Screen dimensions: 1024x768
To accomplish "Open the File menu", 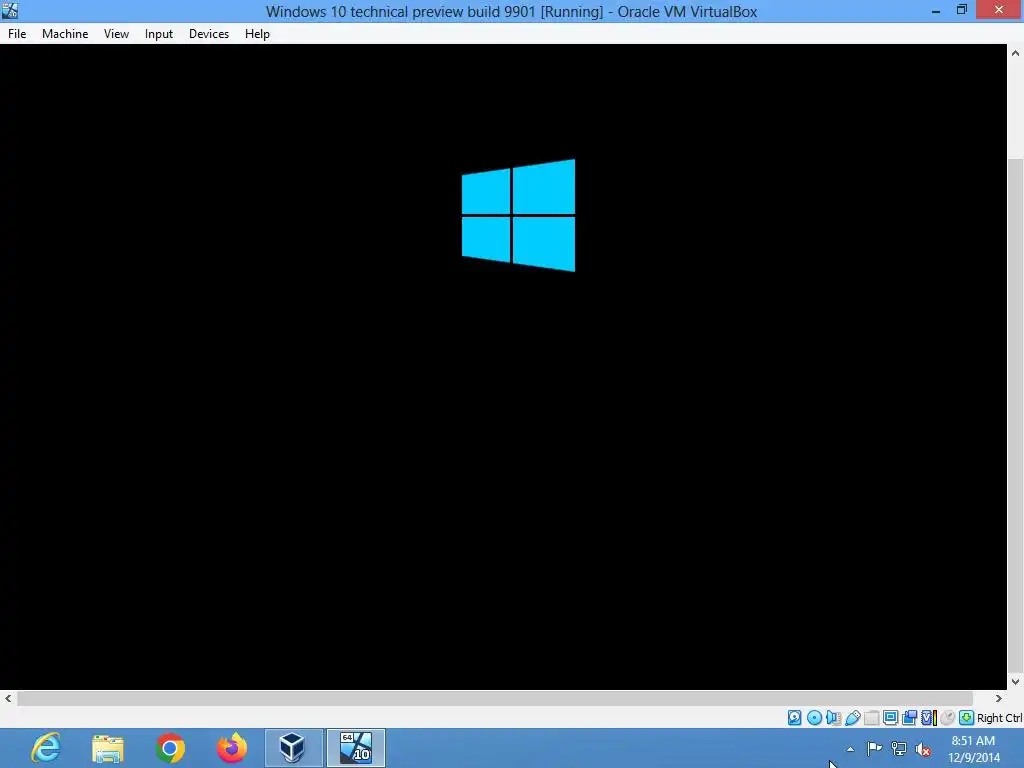I will click(x=17, y=34).
